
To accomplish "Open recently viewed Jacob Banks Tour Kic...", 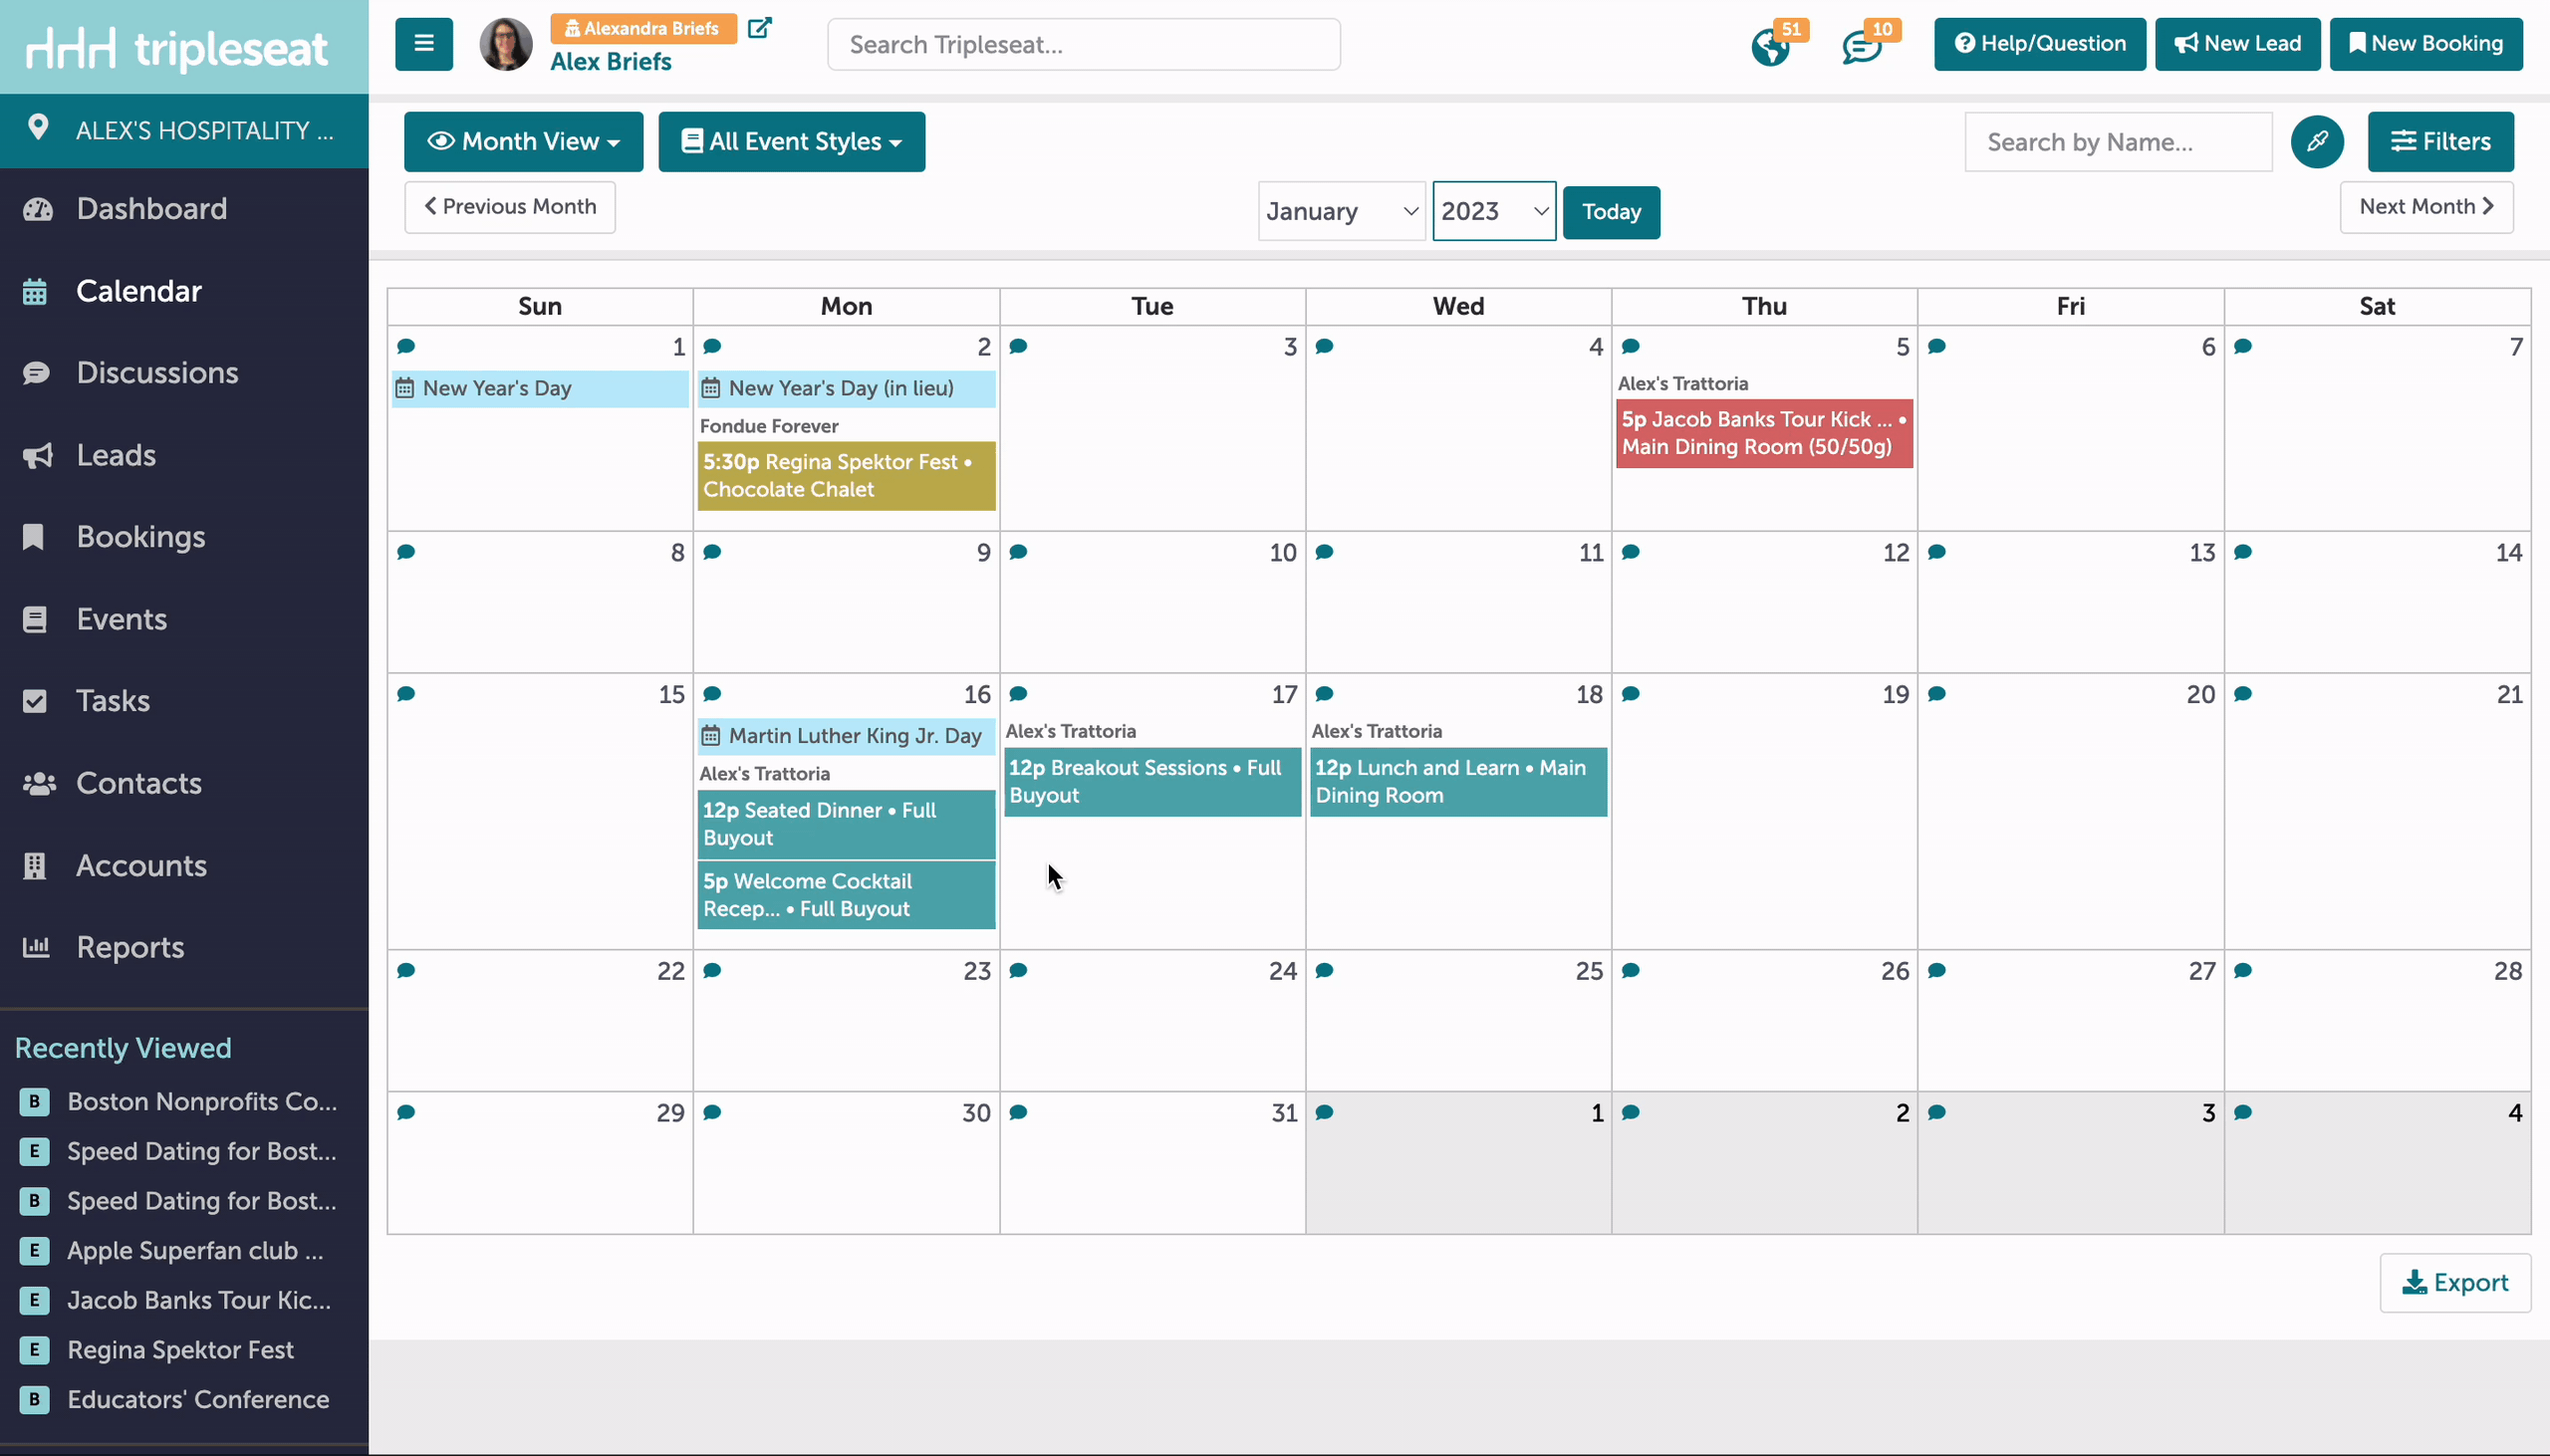I will 199,1301.
